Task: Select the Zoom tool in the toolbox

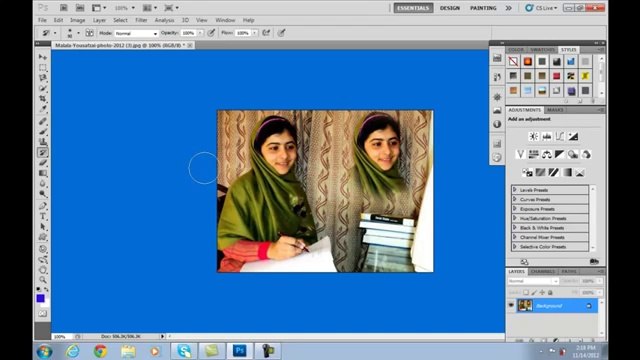Action: click(x=43, y=280)
